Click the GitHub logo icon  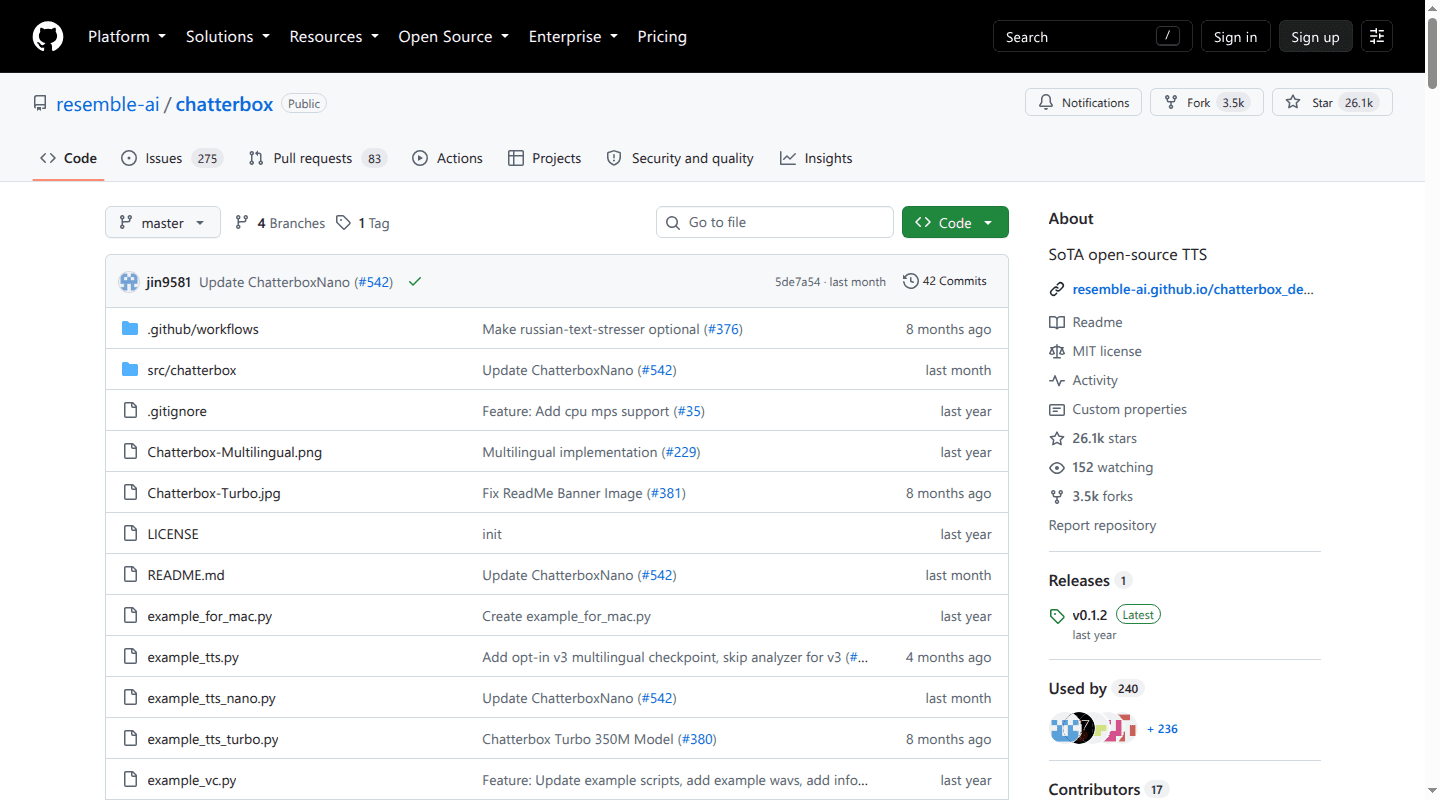pyautogui.click(x=48, y=37)
